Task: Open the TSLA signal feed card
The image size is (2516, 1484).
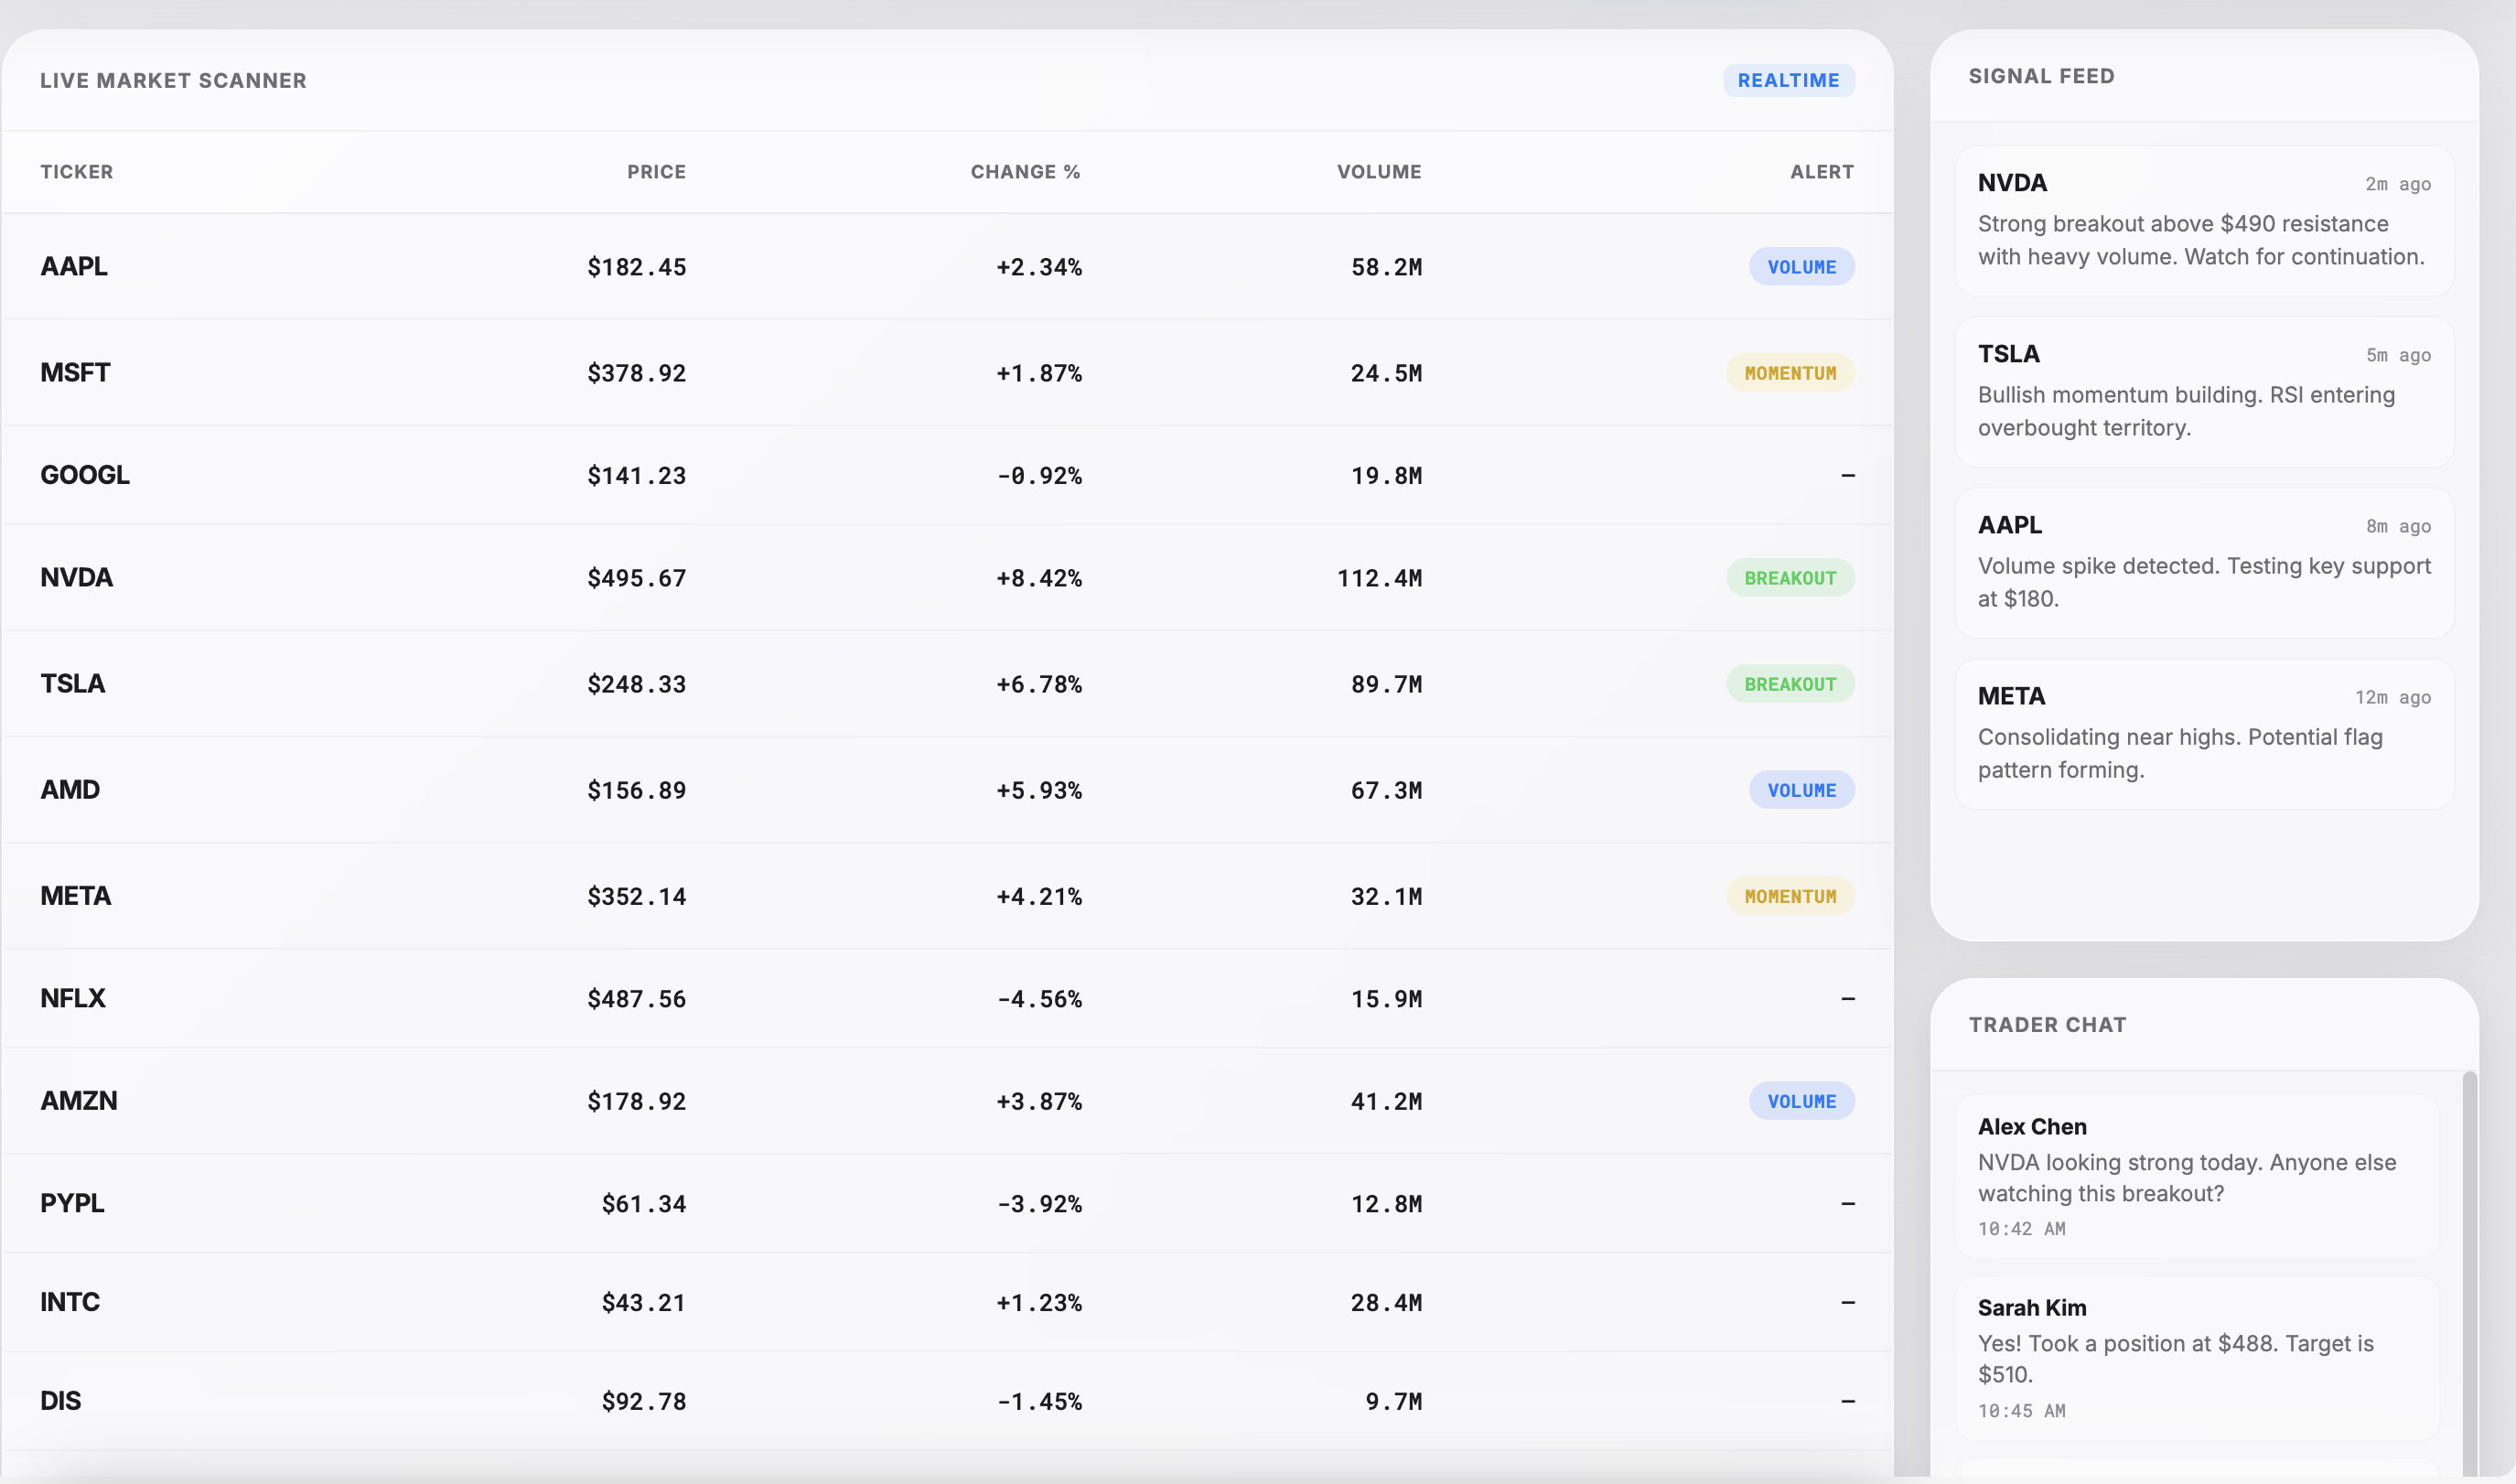Action: (x=2203, y=391)
